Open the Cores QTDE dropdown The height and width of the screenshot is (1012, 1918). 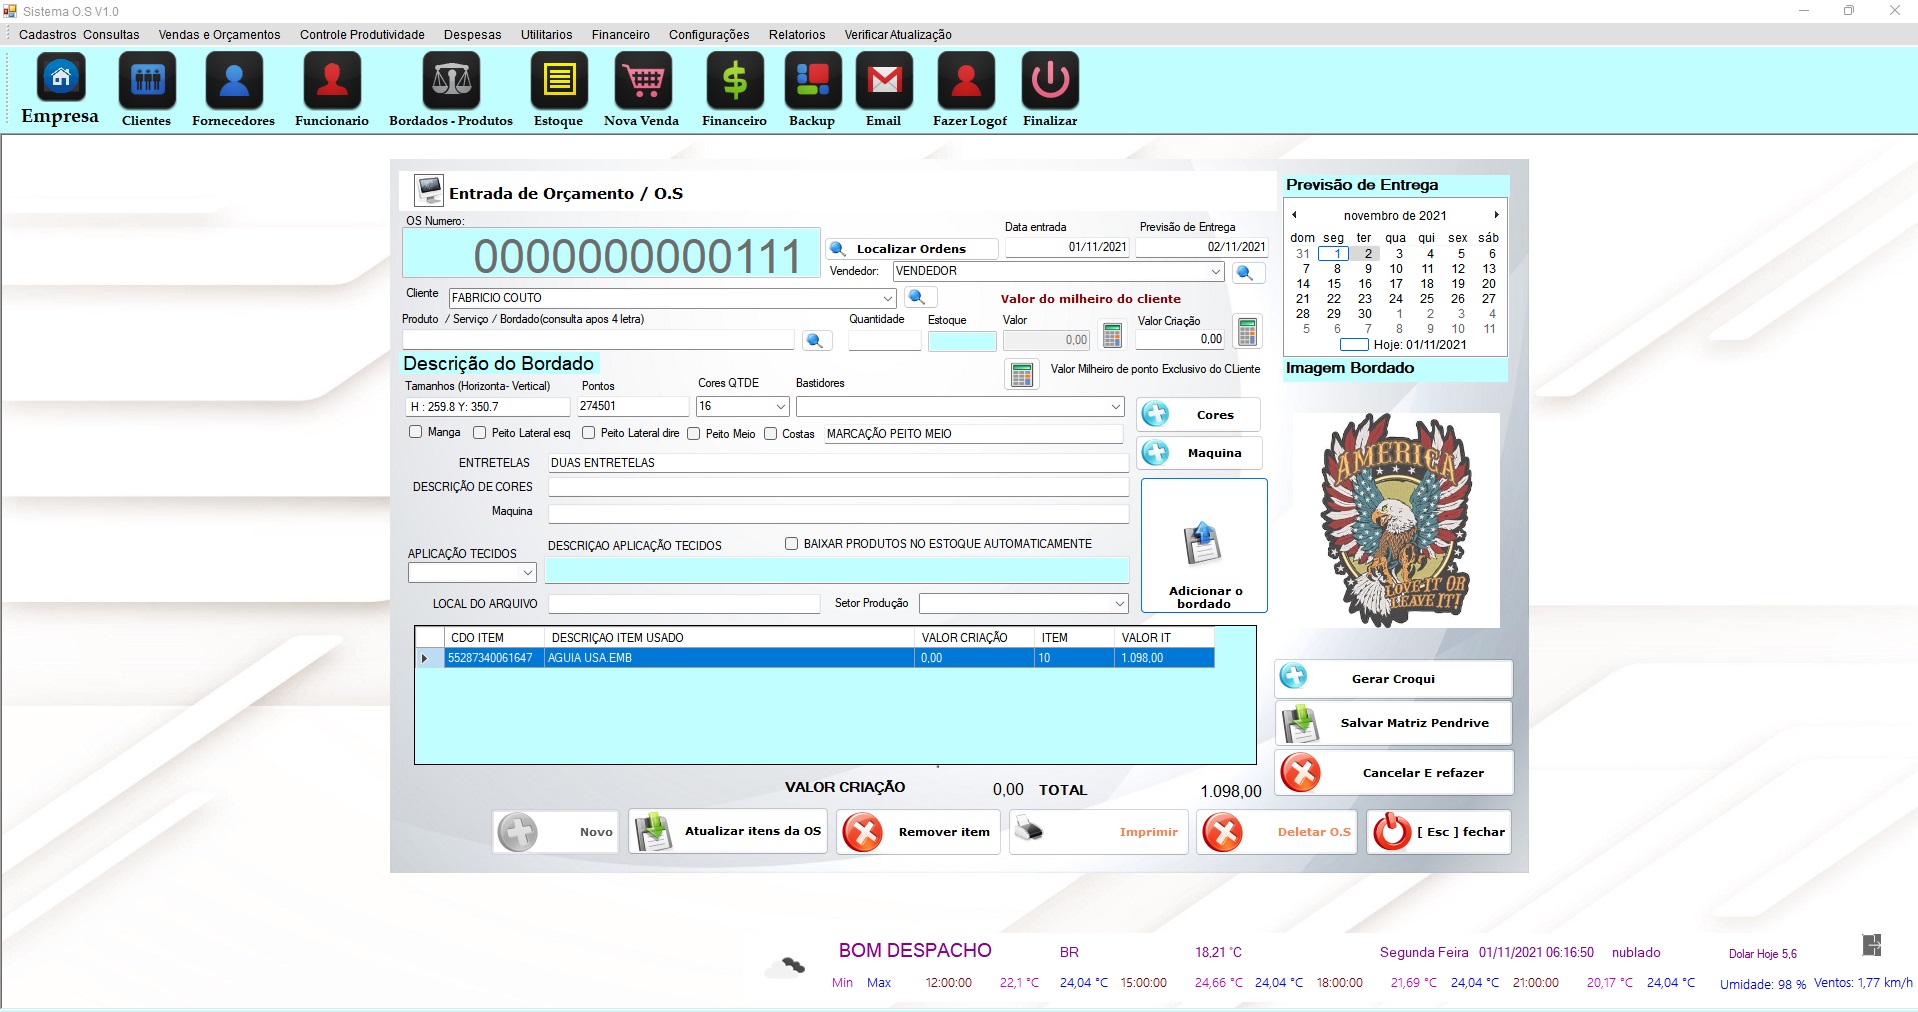tap(780, 407)
